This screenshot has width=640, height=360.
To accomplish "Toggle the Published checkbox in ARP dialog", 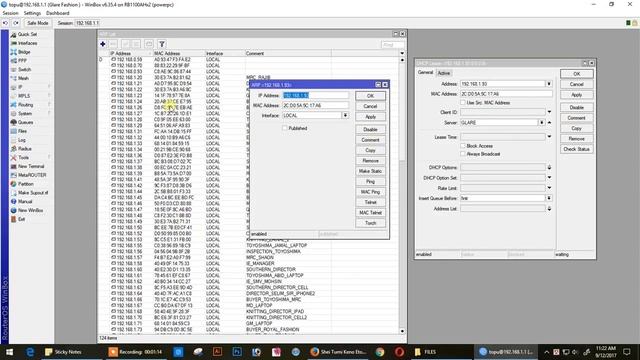I will click(x=284, y=128).
